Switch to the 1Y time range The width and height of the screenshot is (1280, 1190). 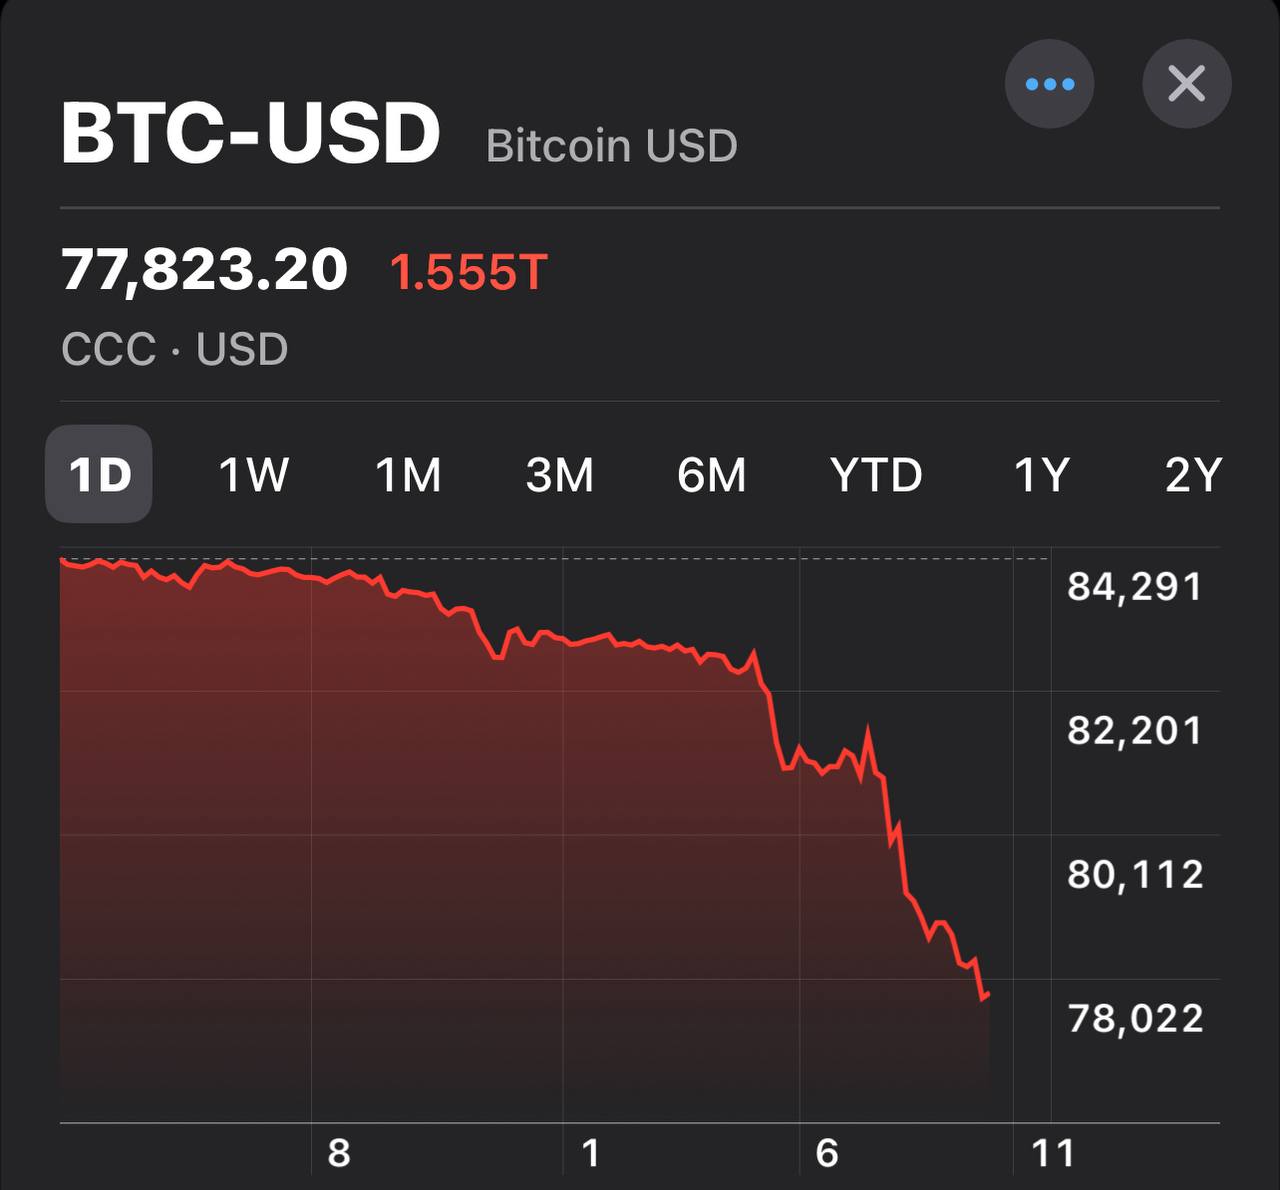(1042, 474)
